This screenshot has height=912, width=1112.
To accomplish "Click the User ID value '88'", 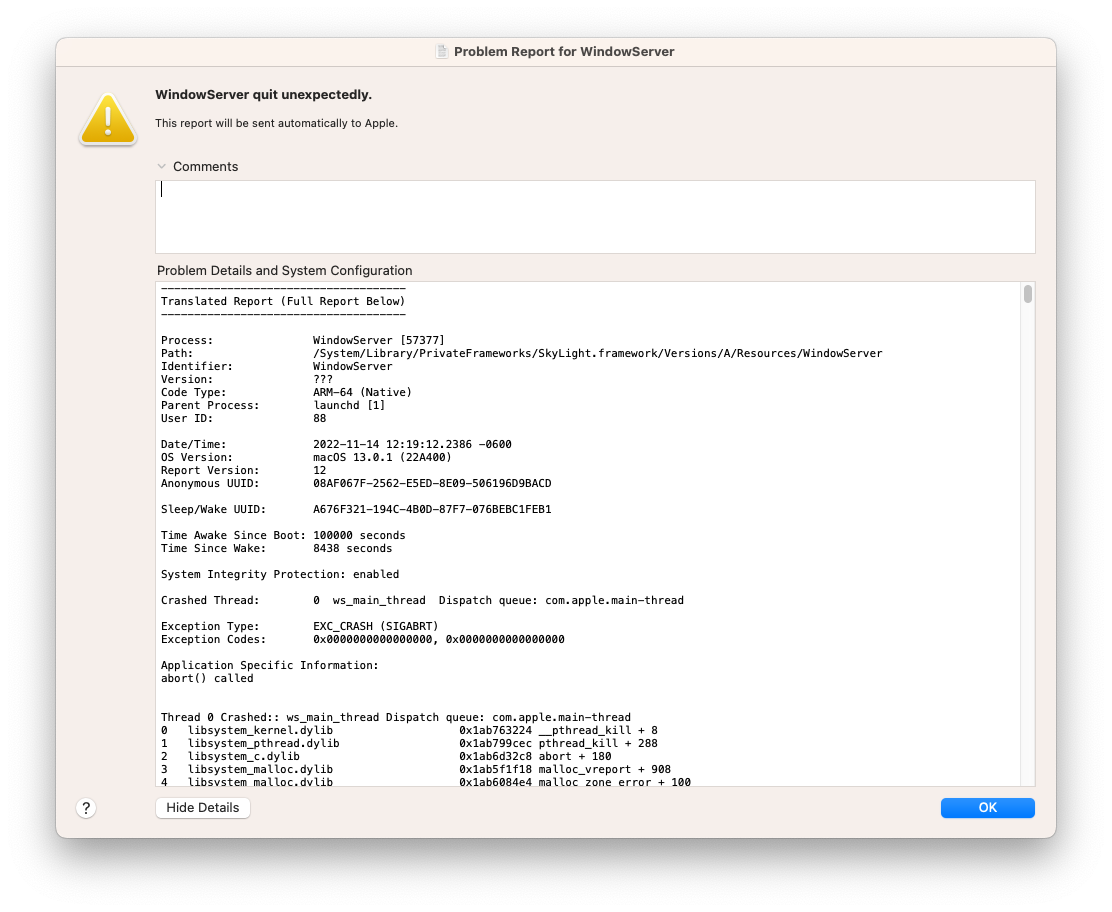I will click(320, 418).
